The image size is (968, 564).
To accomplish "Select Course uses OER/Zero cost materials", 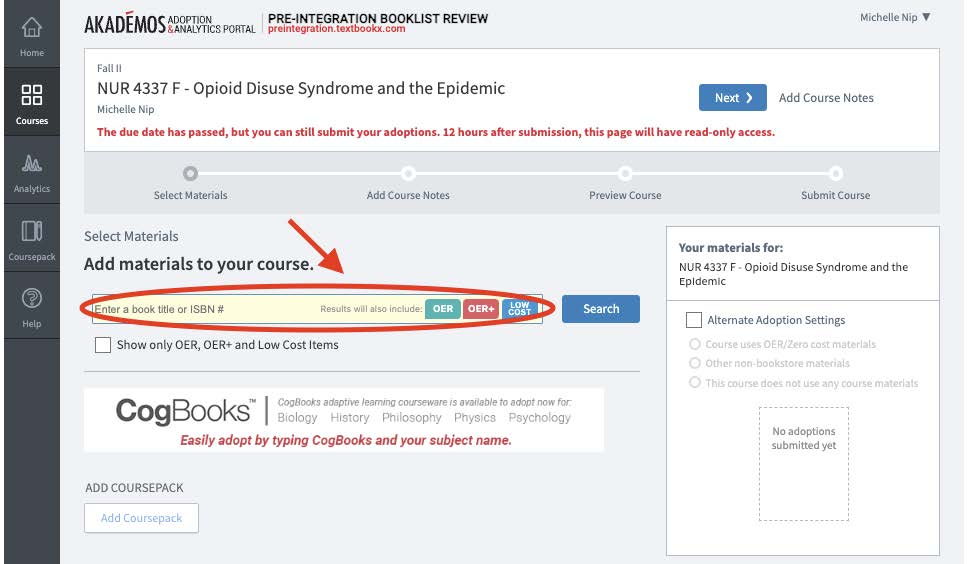I will point(695,344).
